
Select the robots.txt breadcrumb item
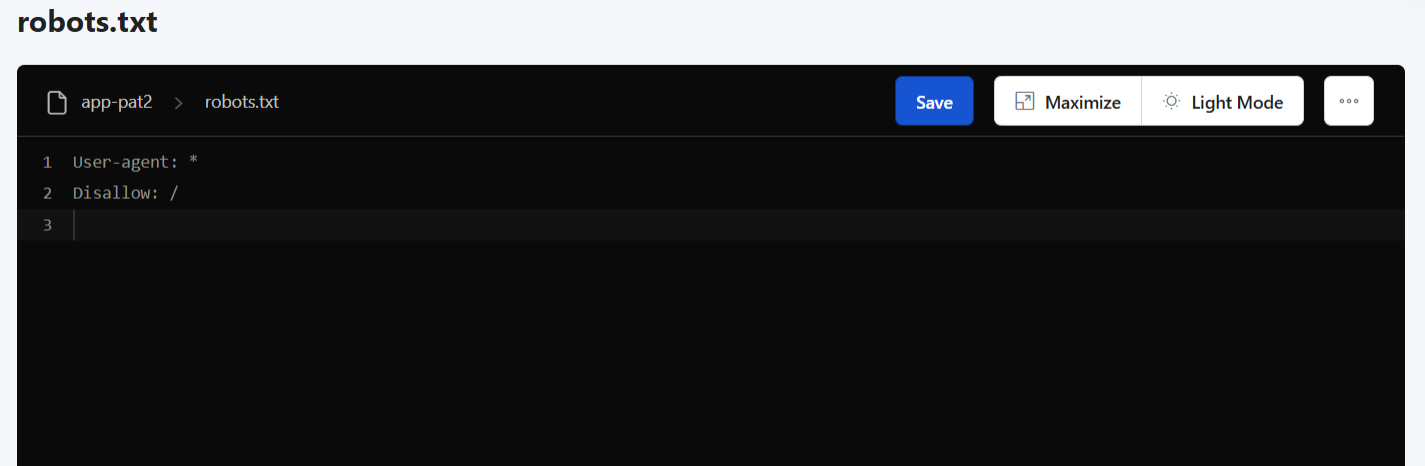242,102
